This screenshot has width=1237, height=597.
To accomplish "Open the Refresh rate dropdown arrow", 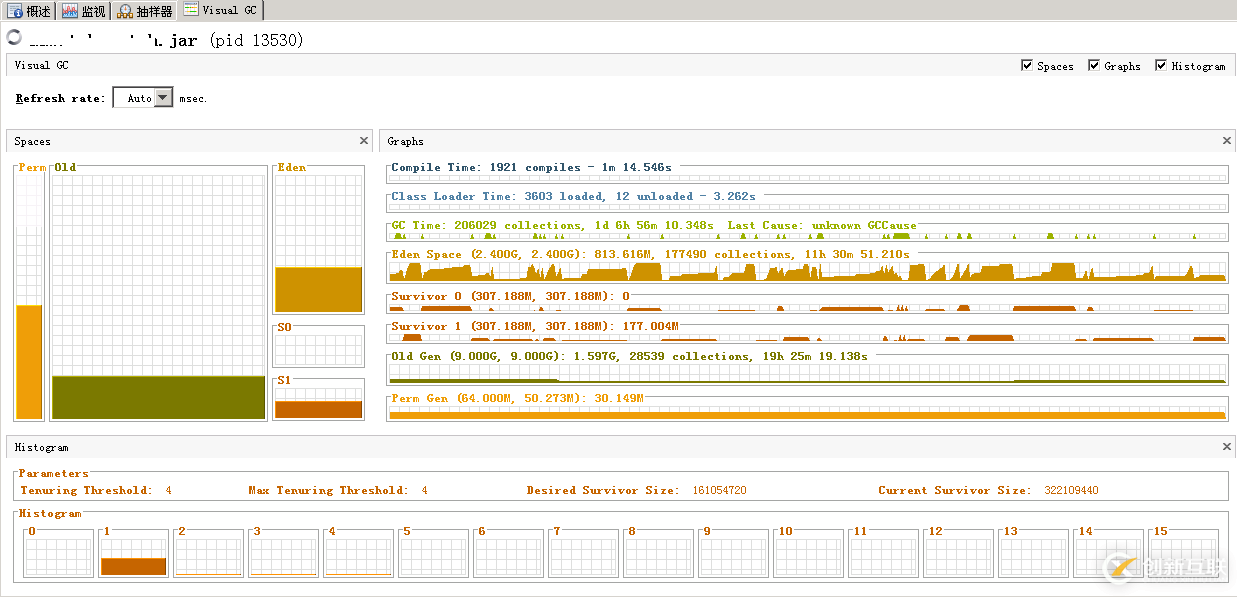I will [x=164, y=98].
